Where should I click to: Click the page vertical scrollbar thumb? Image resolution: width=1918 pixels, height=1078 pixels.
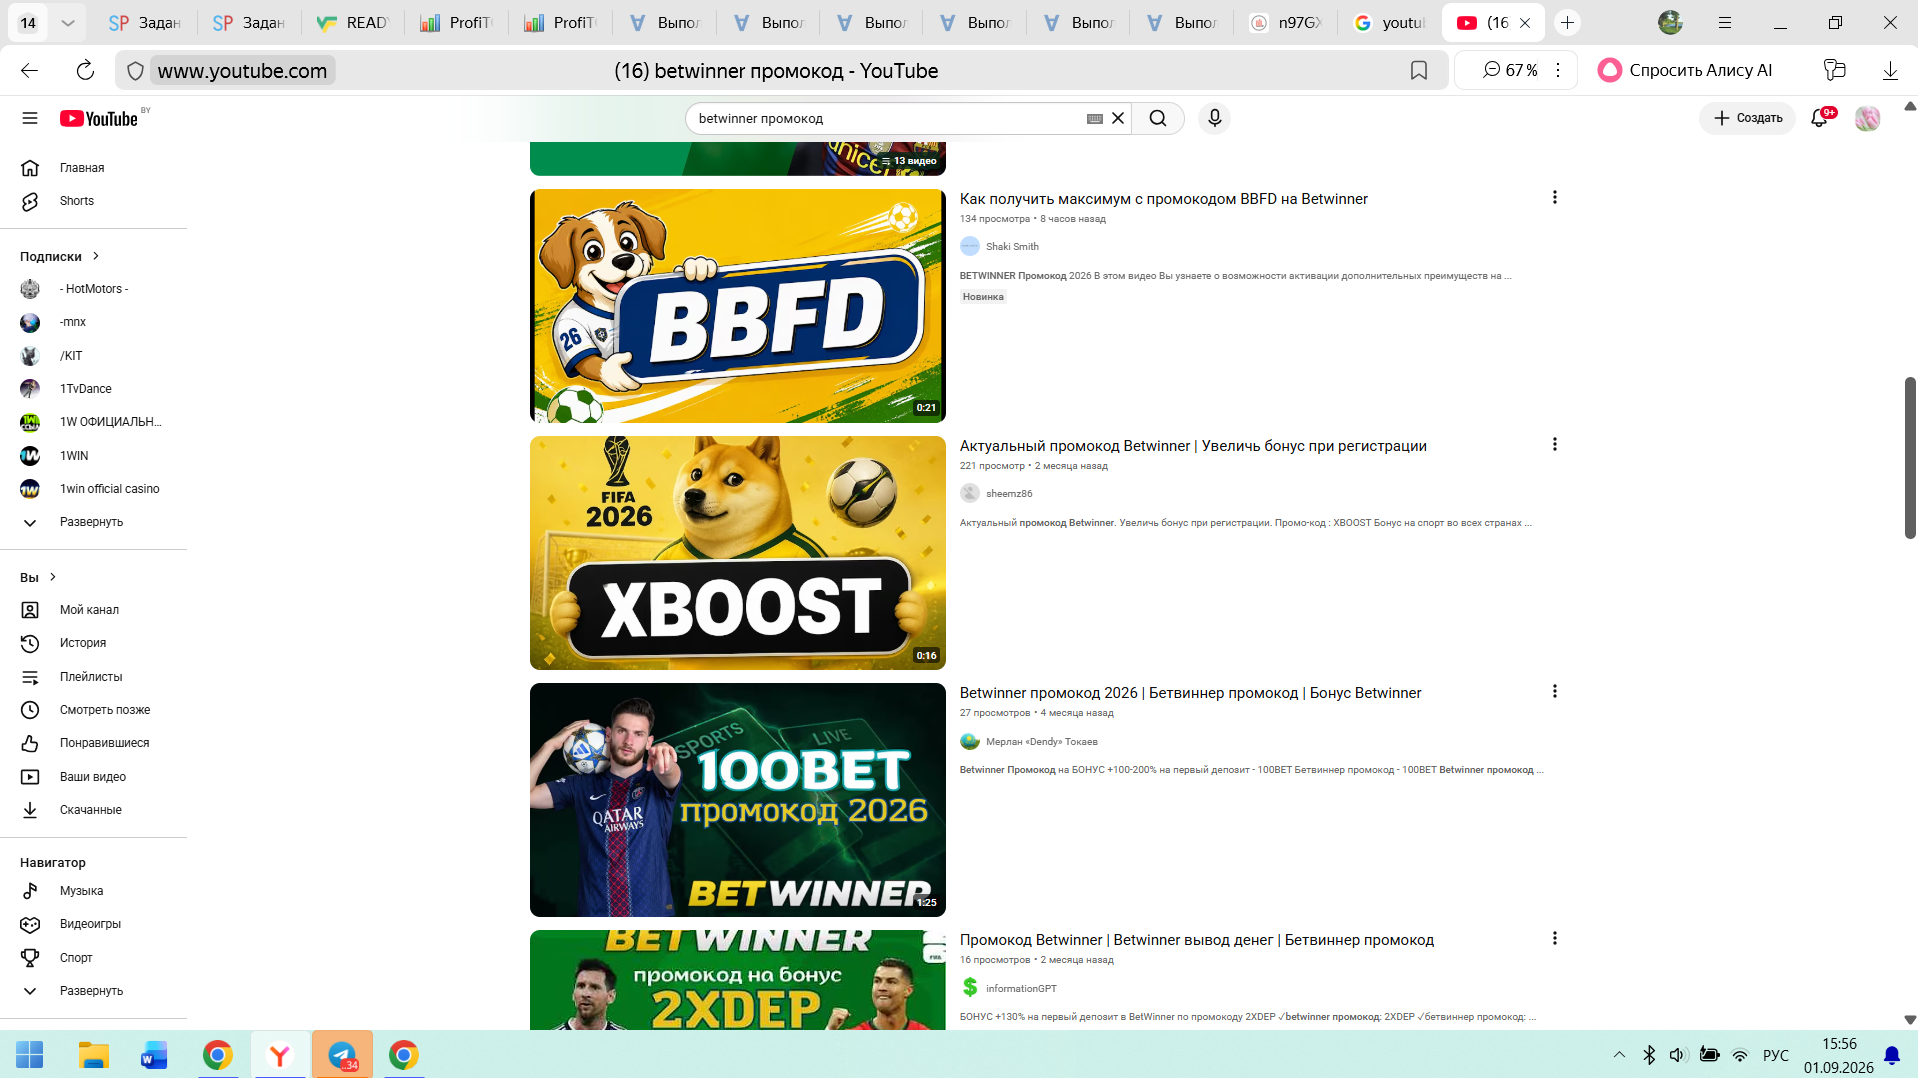(1909, 458)
